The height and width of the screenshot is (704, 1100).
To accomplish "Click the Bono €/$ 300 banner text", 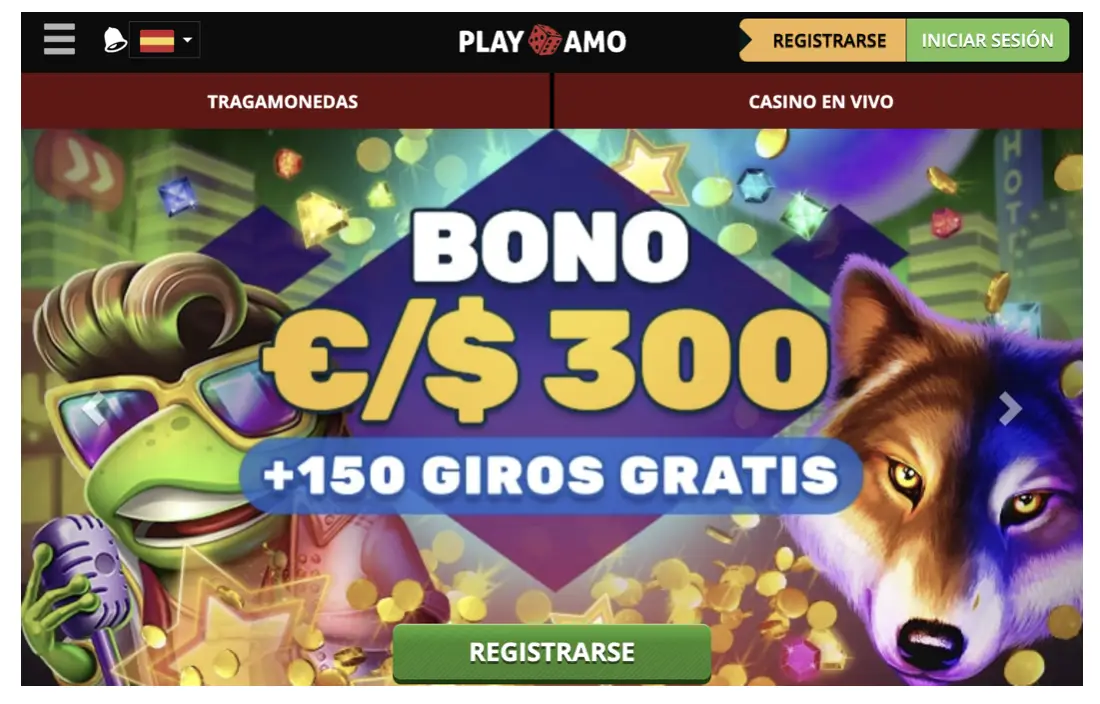I will coord(549,317).
